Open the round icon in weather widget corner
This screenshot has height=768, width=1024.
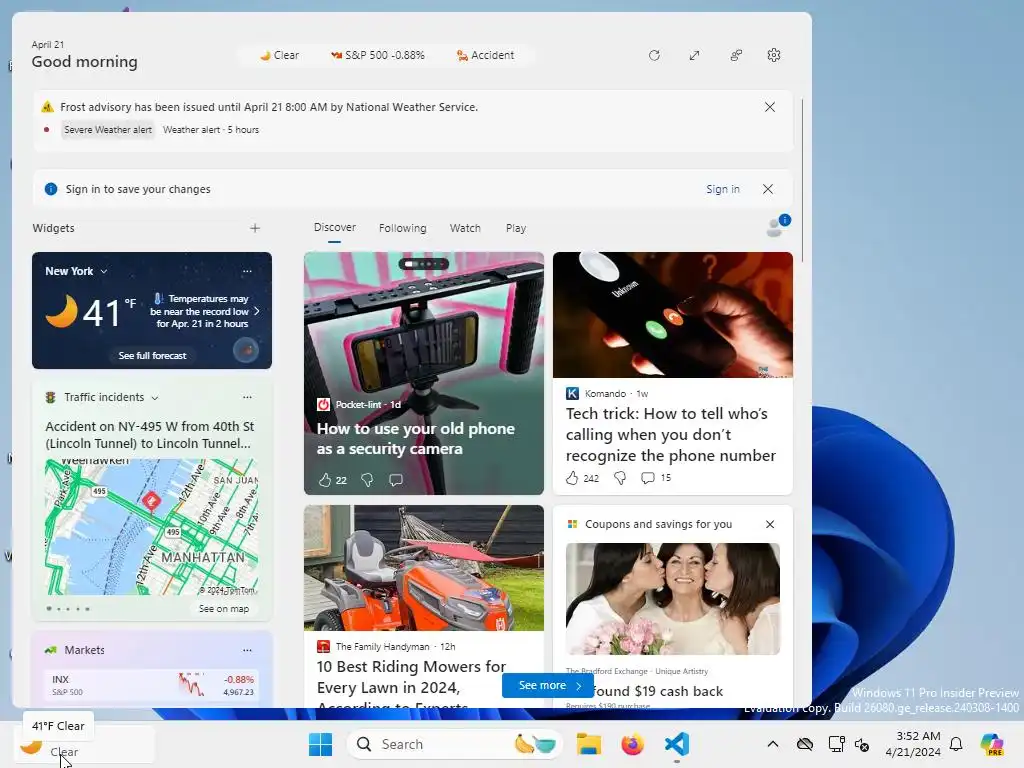246,351
